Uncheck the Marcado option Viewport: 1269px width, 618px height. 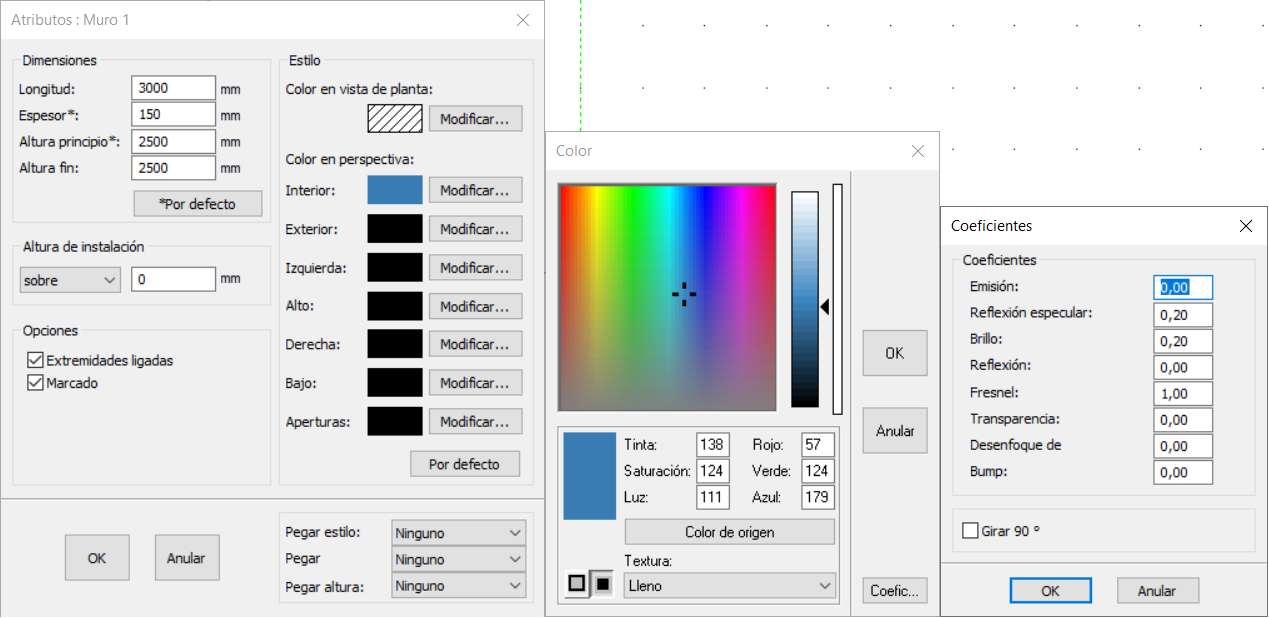[x=36, y=383]
